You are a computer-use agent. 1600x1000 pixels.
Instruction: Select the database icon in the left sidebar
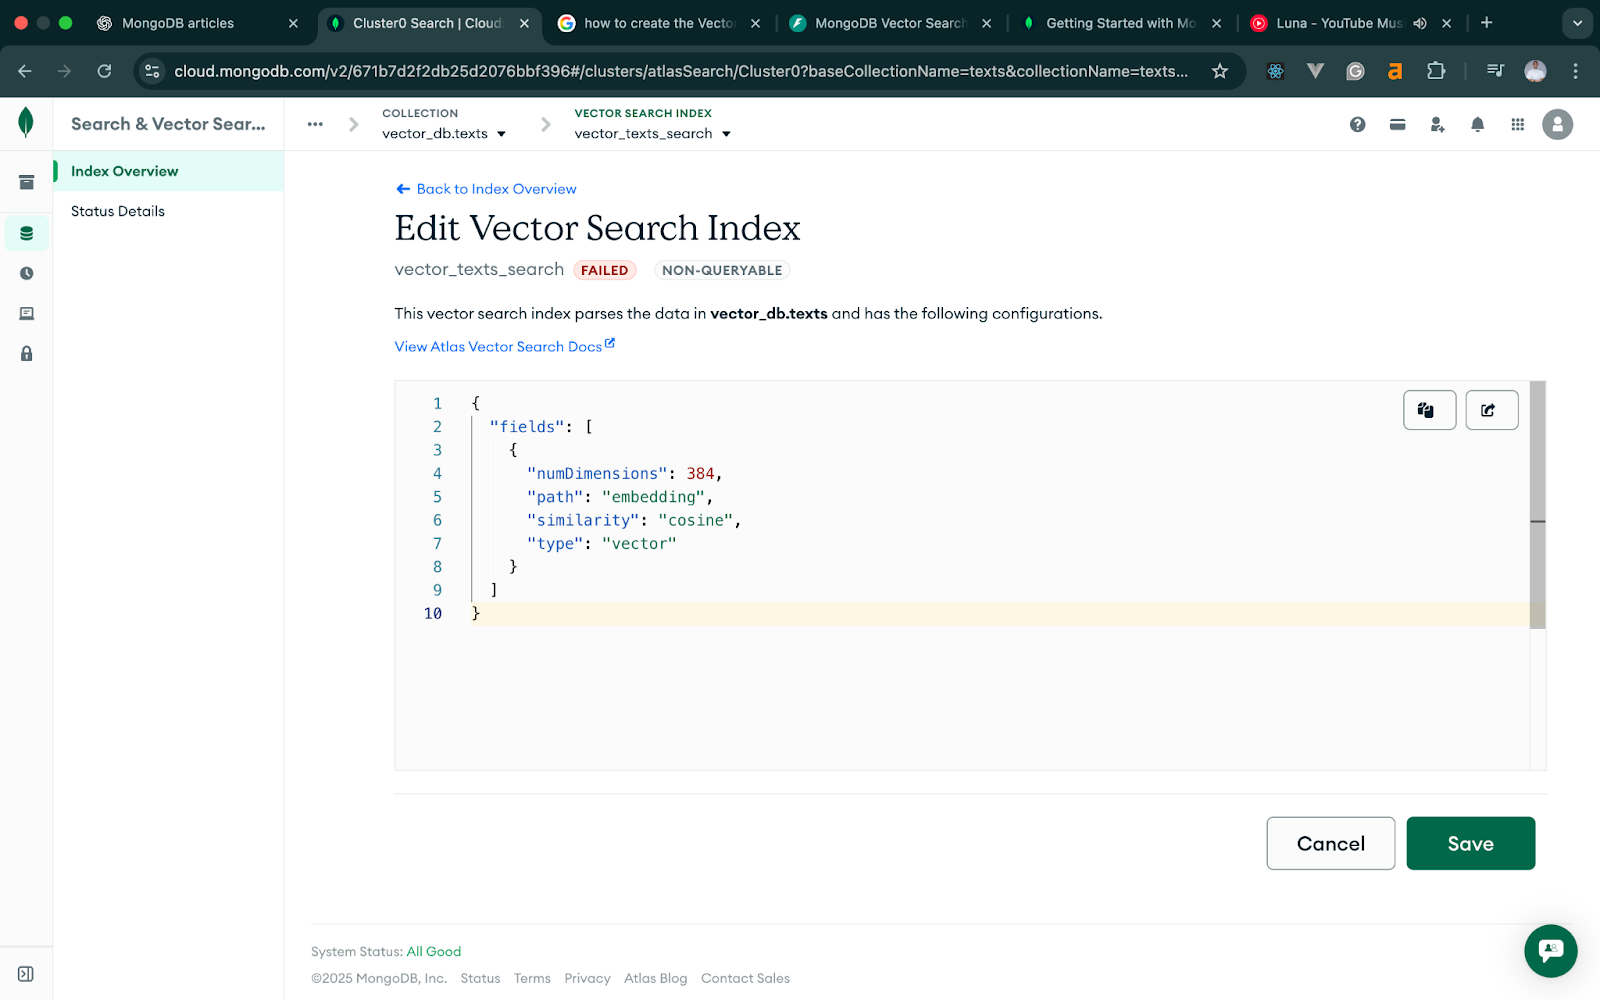(x=26, y=233)
